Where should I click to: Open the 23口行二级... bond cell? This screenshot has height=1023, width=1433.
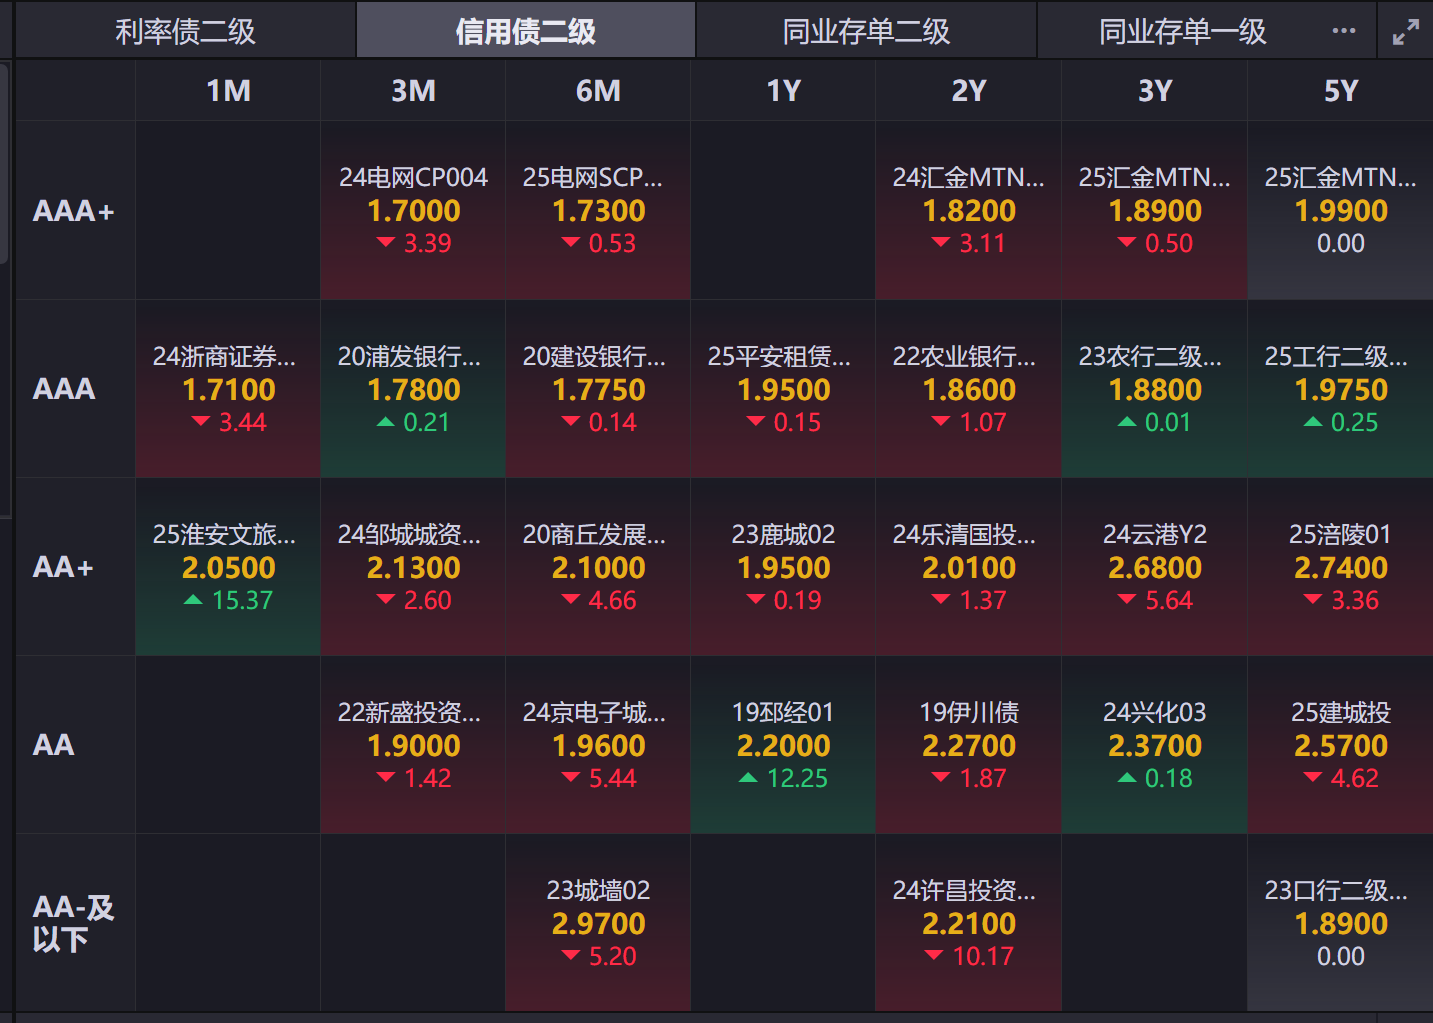1340,923
